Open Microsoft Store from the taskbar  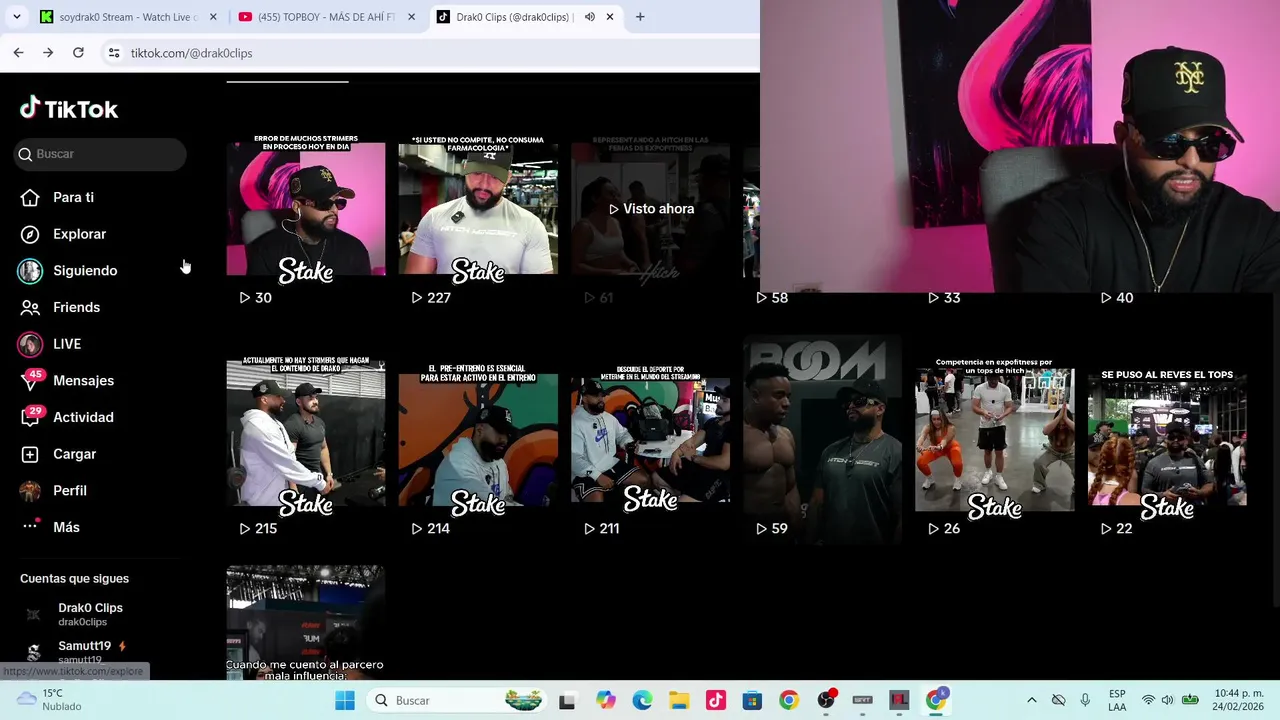[752, 701]
